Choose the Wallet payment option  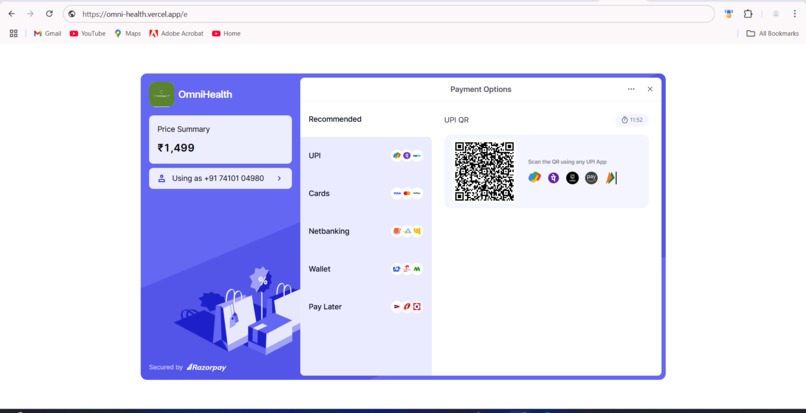pos(365,268)
